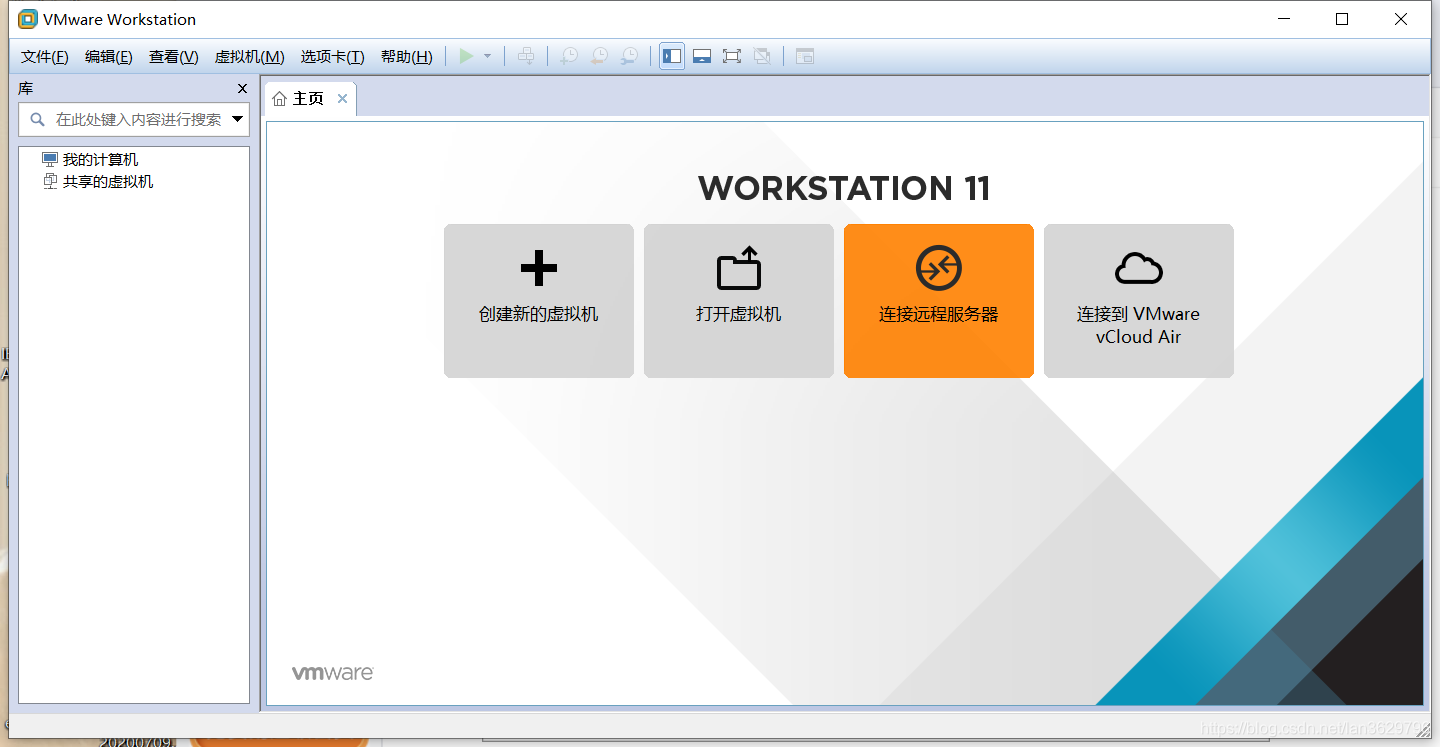The image size is (1440, 747).
Task: Minimize the VMware Workstation window
Action: (x=1284, y=19)
